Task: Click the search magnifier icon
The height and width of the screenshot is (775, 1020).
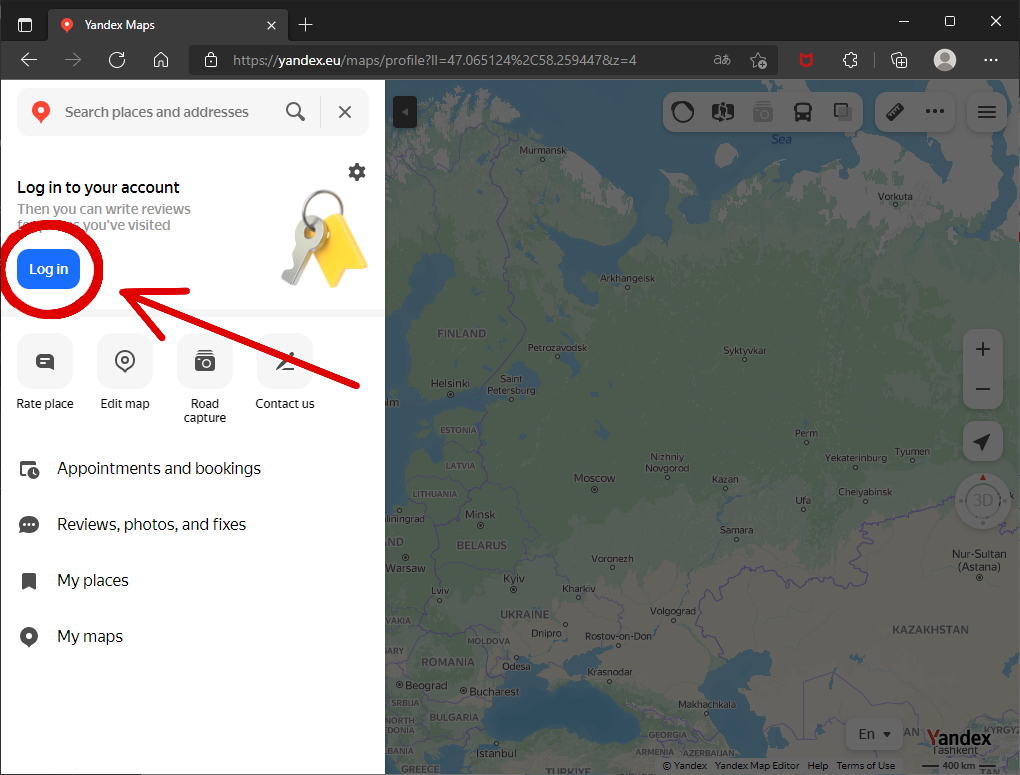Action: 295,112
